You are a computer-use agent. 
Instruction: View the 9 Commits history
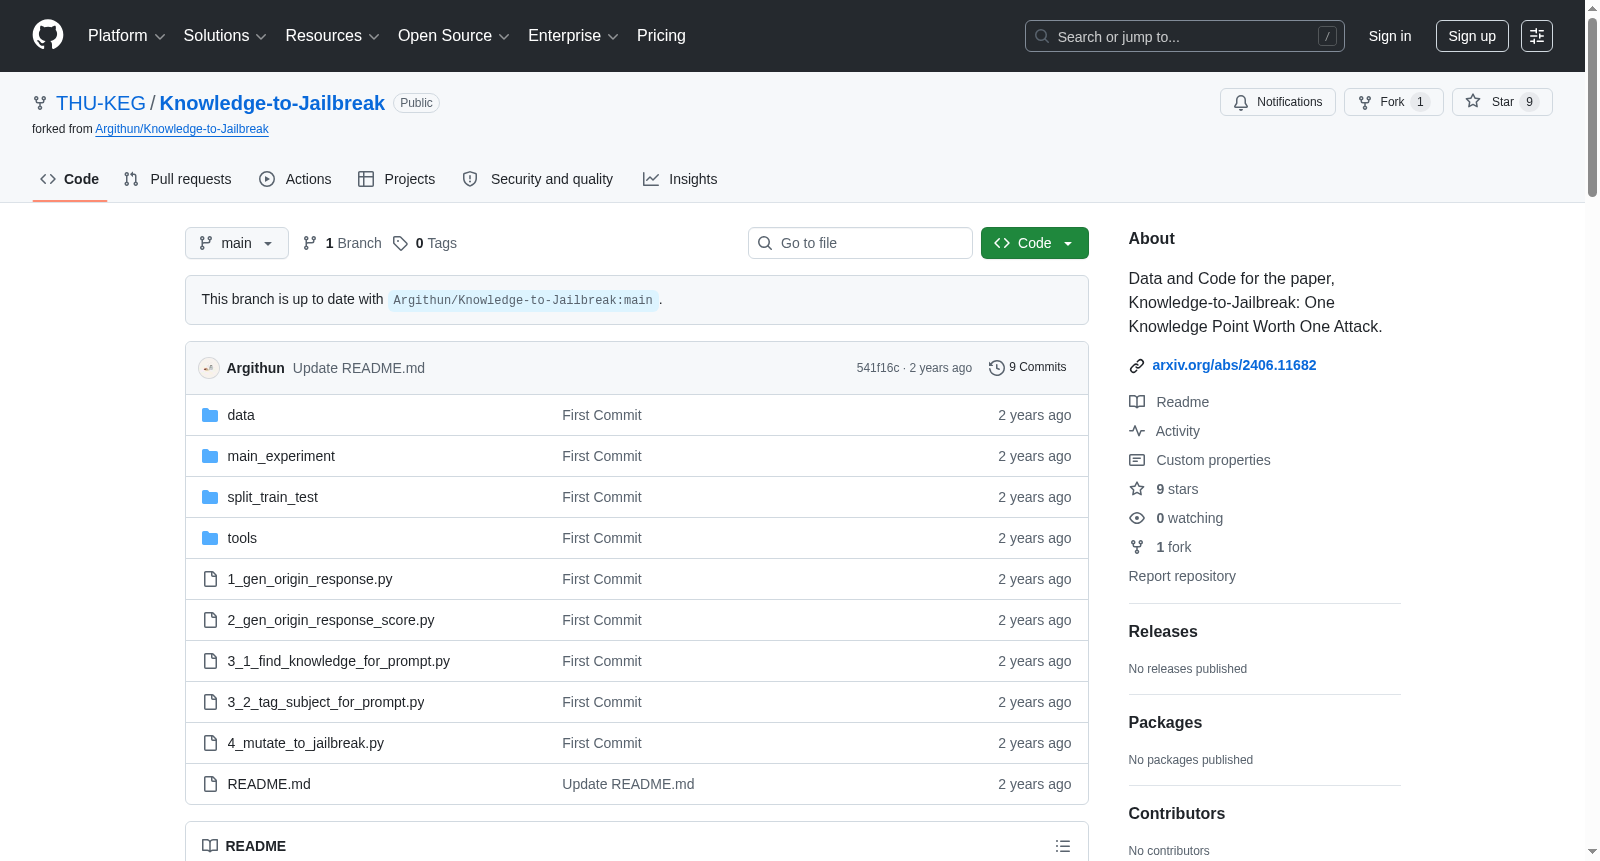(x=1028, y=368)
